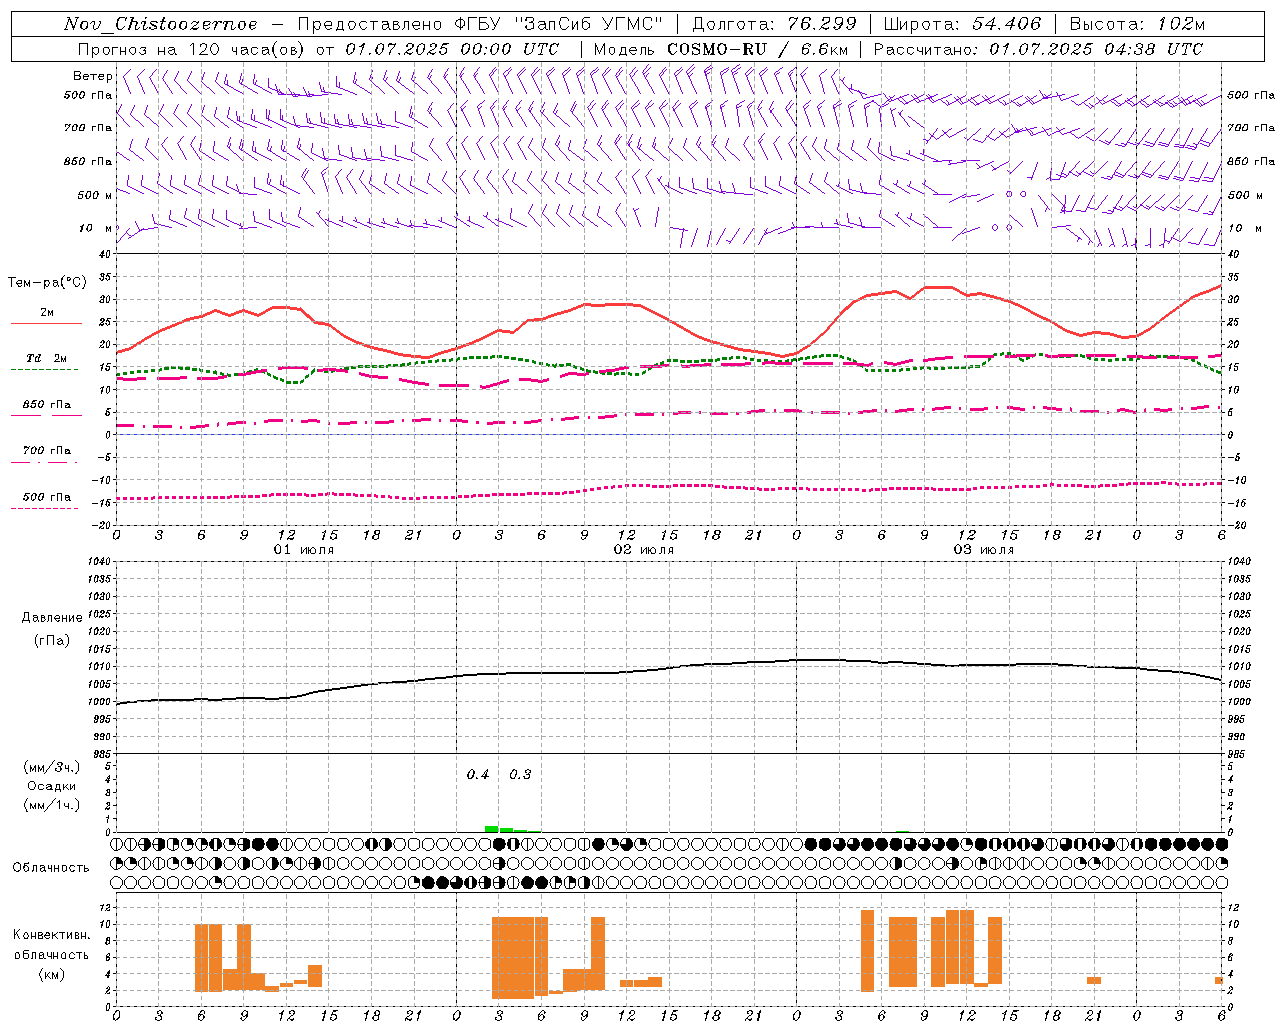The height and width of the screenshot is (1024, 1280).
Task: Click the latitude value 'Широта: 54.406'
Action: point(962,24)
